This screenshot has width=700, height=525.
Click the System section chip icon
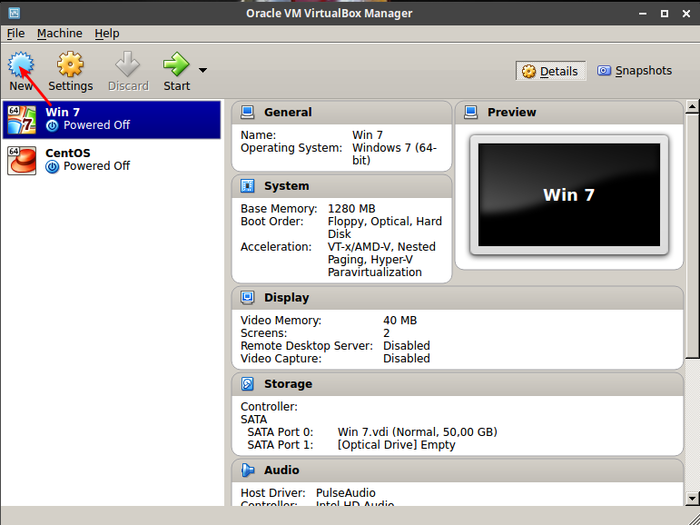(247, 186)
